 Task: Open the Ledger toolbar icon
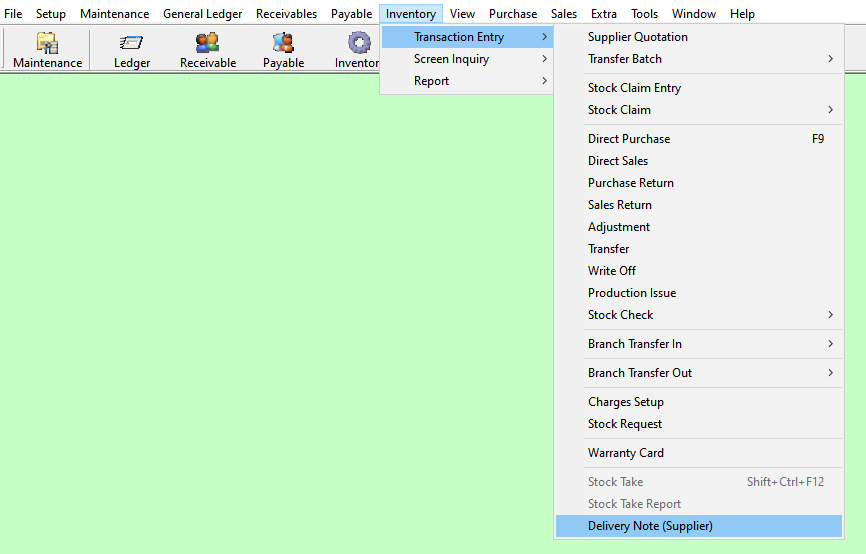point(131,50)
